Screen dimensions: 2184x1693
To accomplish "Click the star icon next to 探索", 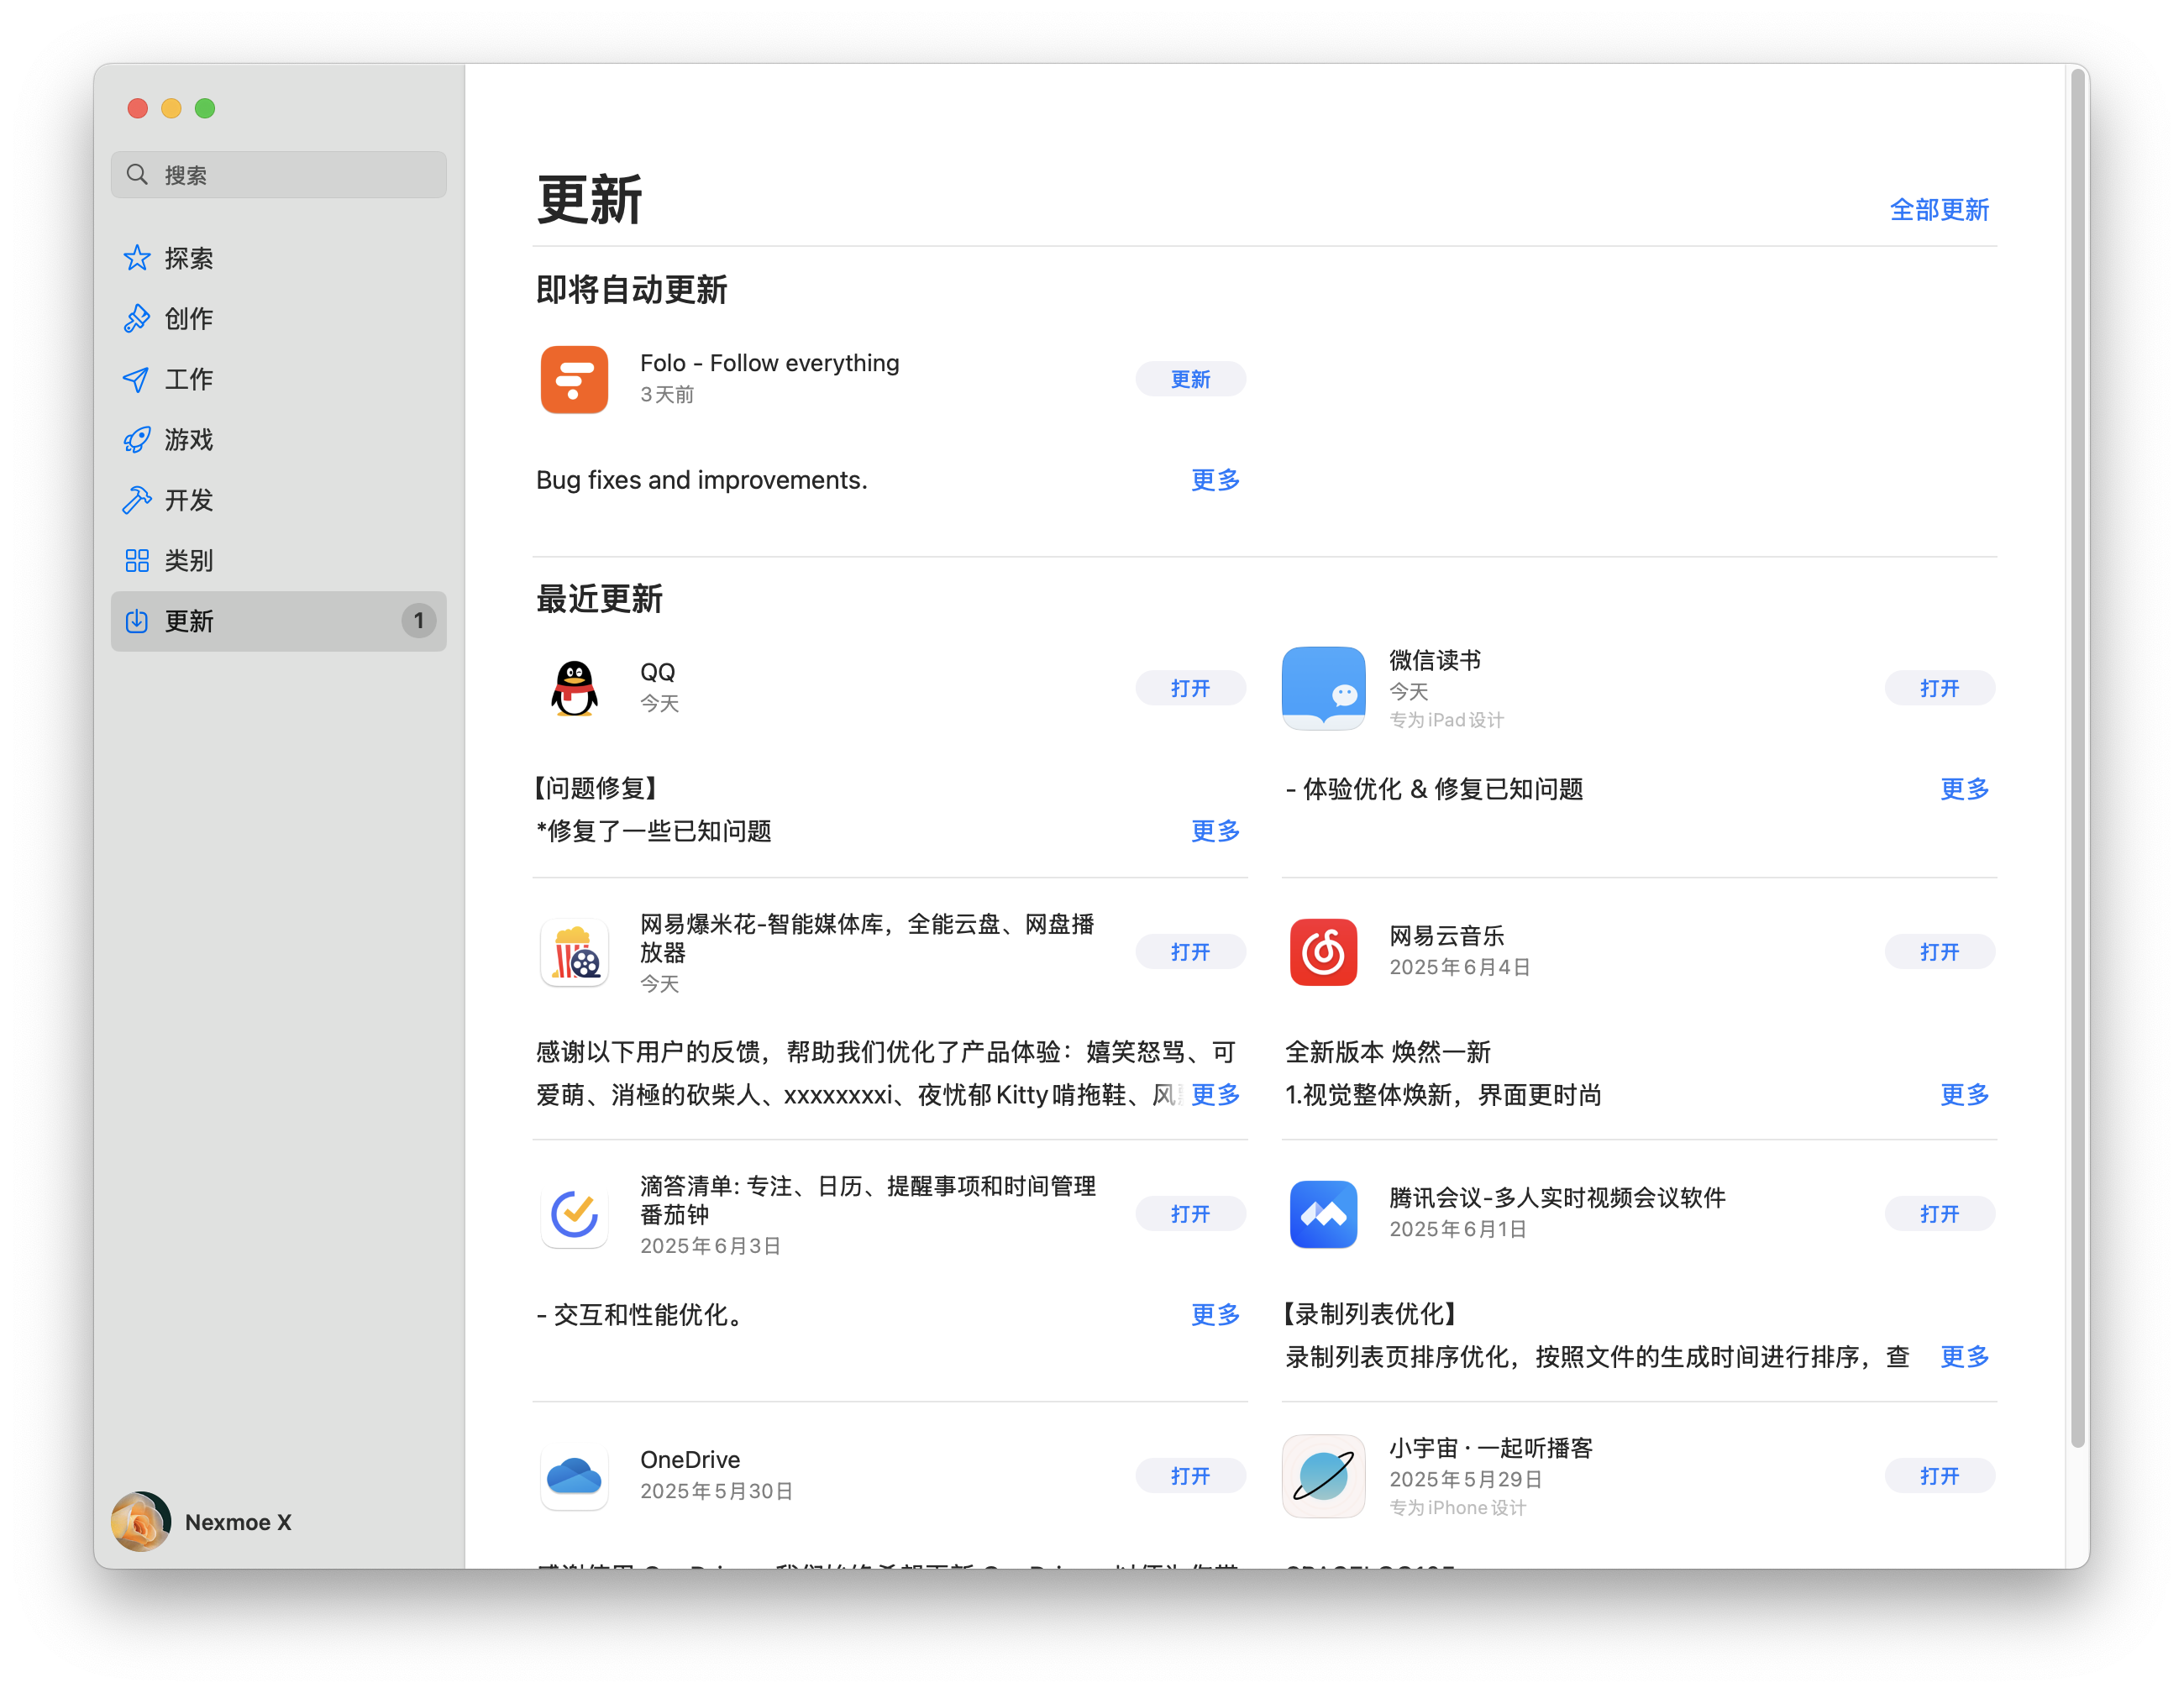I will point(137,258).
